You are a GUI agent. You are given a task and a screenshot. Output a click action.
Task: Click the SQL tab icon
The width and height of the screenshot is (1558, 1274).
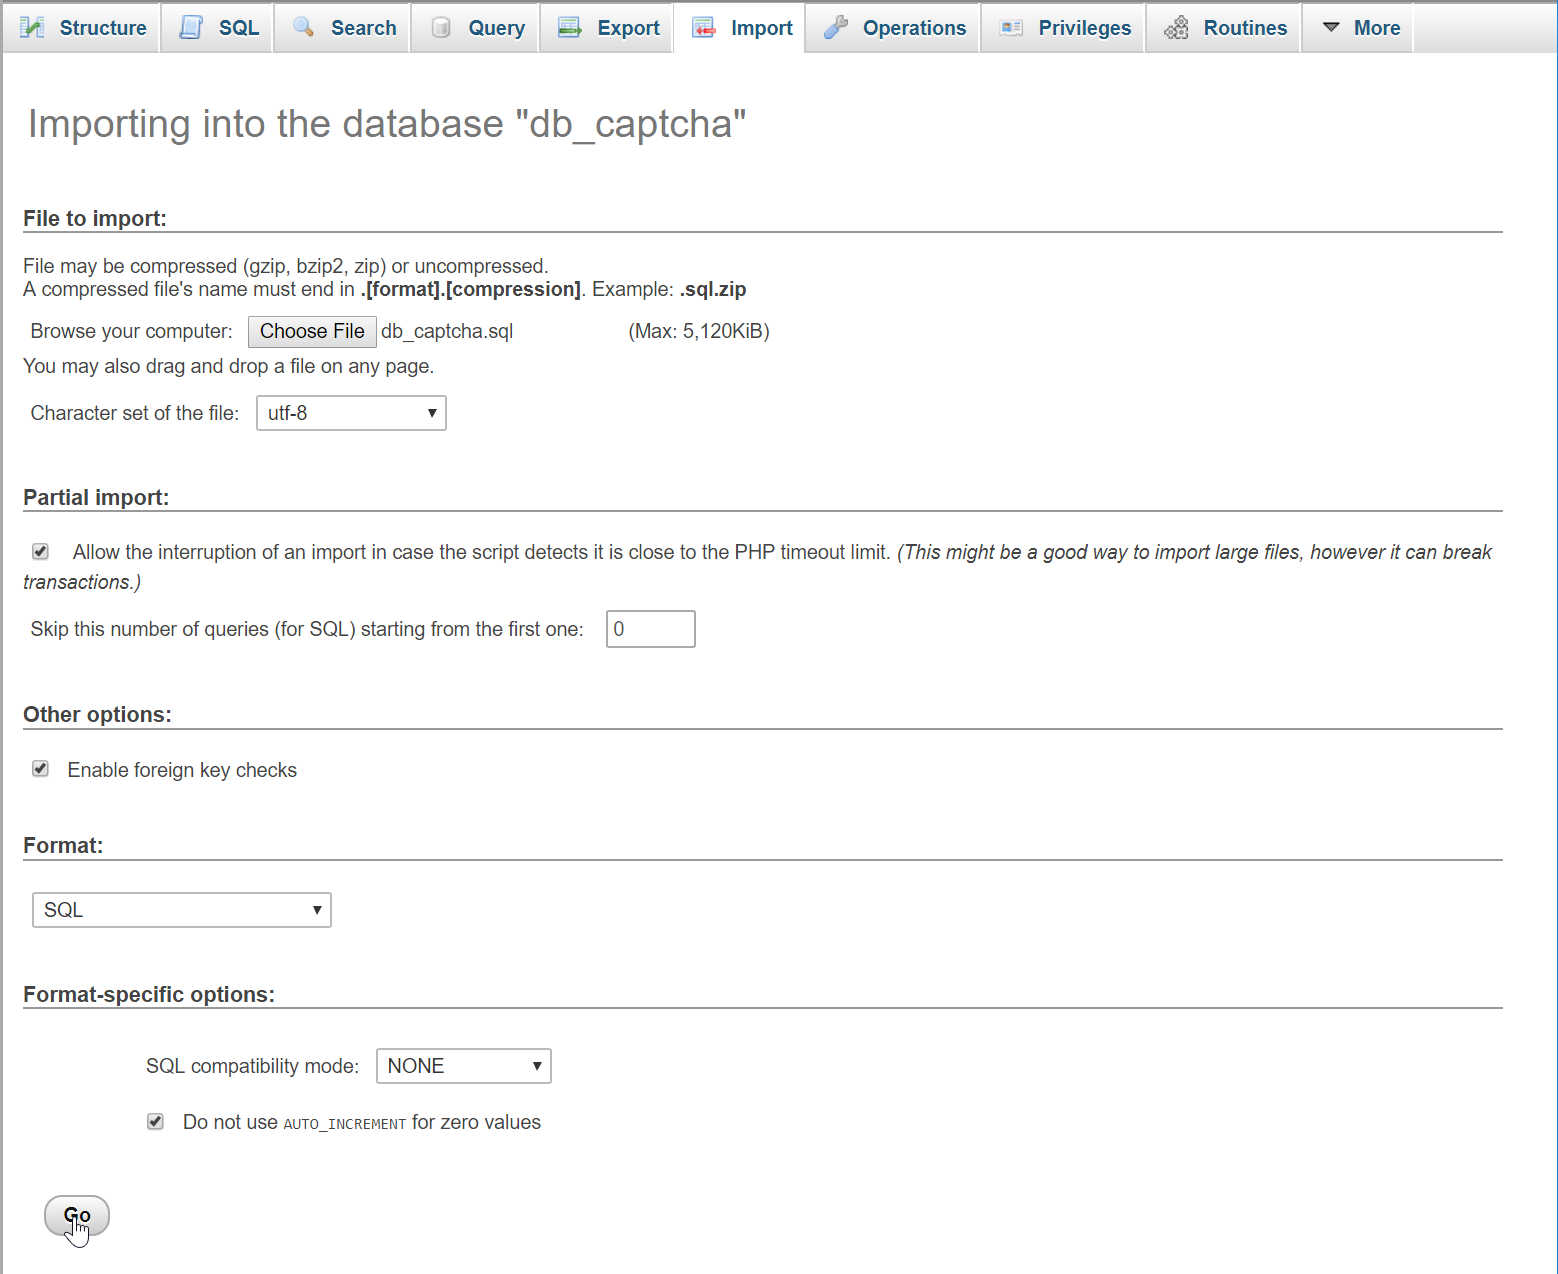tap(191, 28)
